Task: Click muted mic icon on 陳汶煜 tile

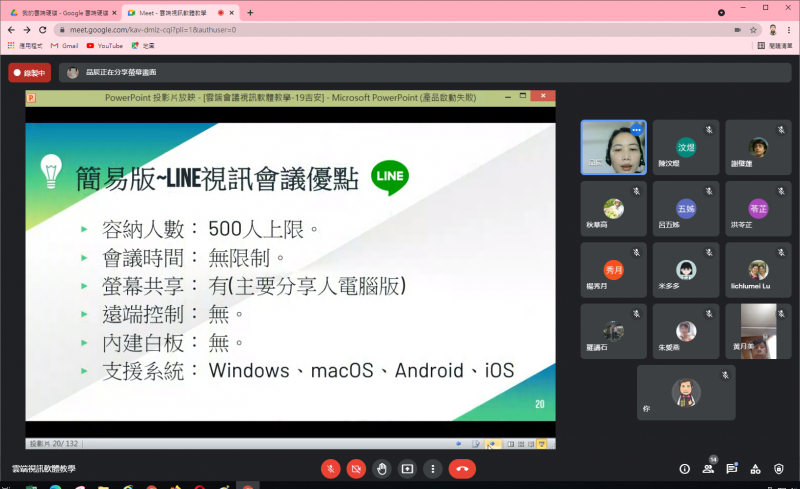Action: (x=709, y=130)
